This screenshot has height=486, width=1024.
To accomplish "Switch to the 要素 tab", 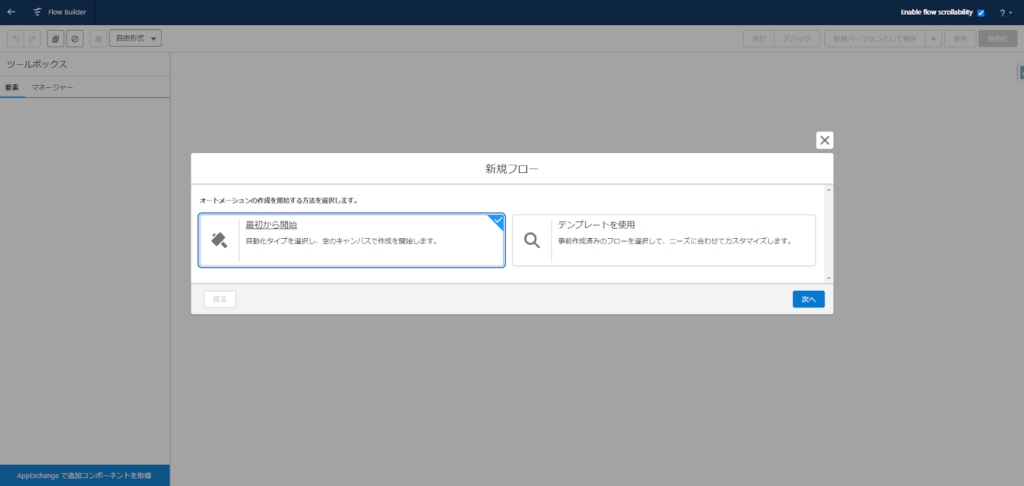I will tap(12, 88).
